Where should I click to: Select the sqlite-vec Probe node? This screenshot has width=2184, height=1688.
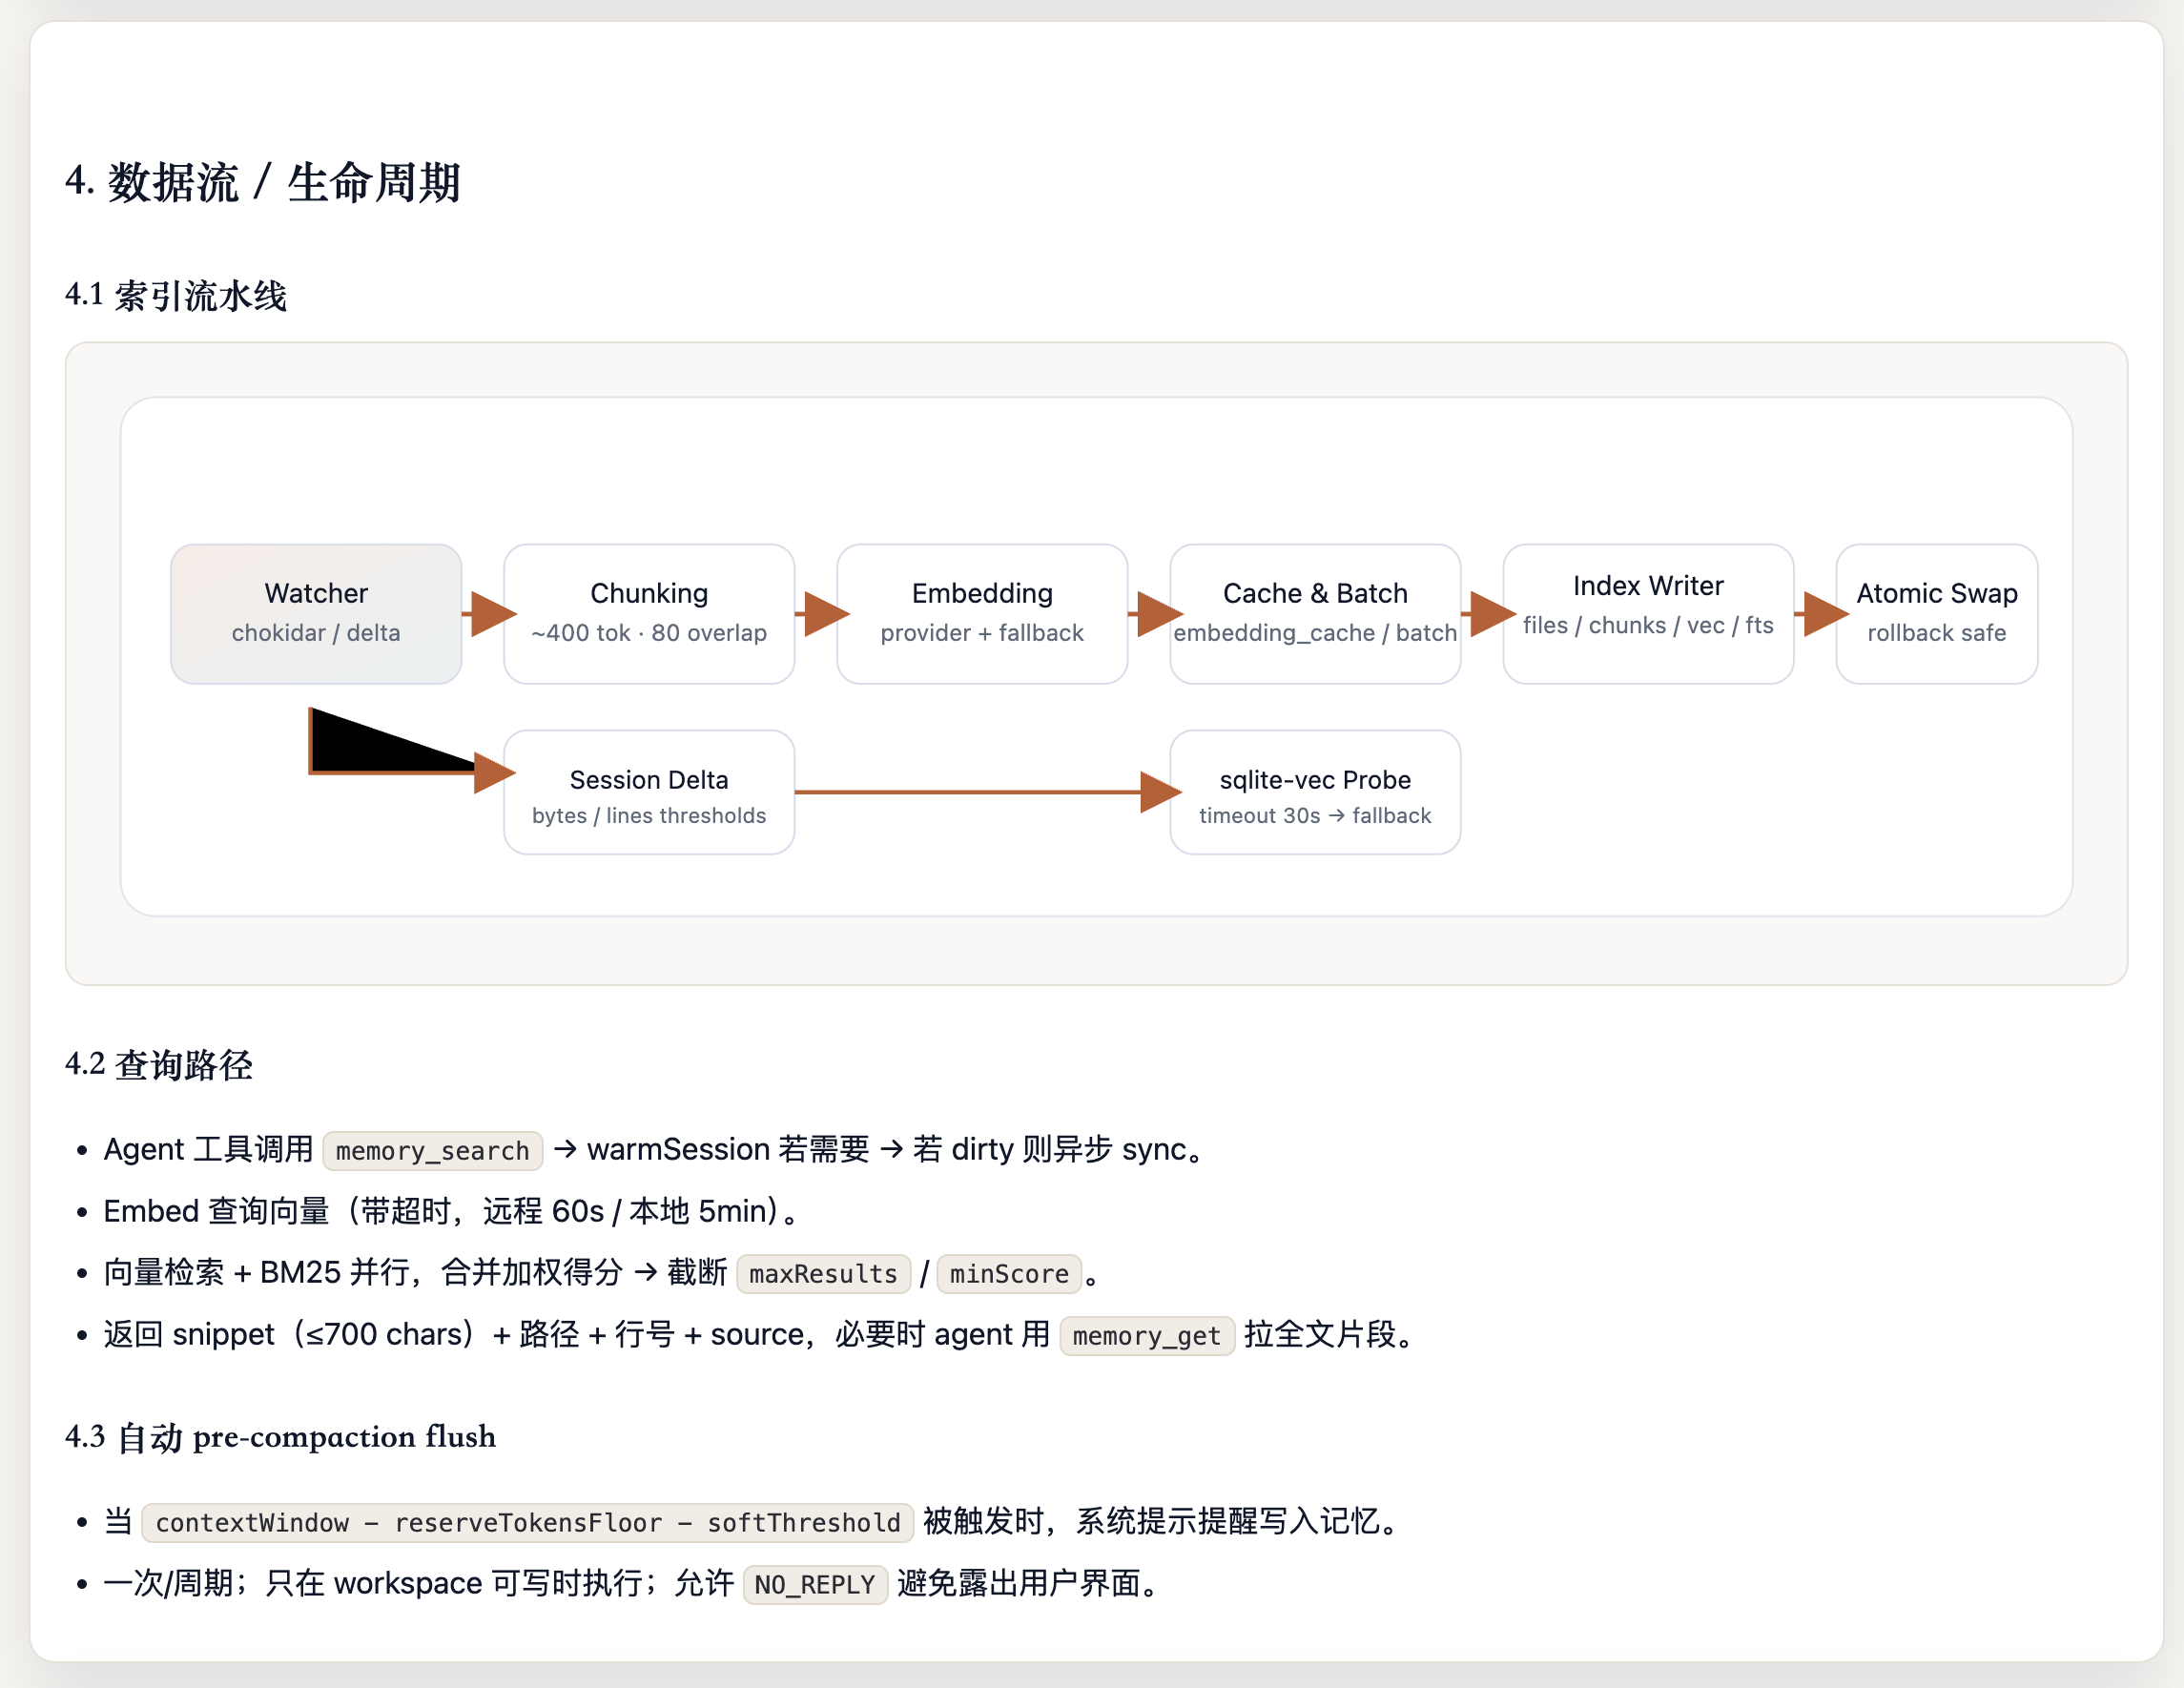click(1315, 792)
